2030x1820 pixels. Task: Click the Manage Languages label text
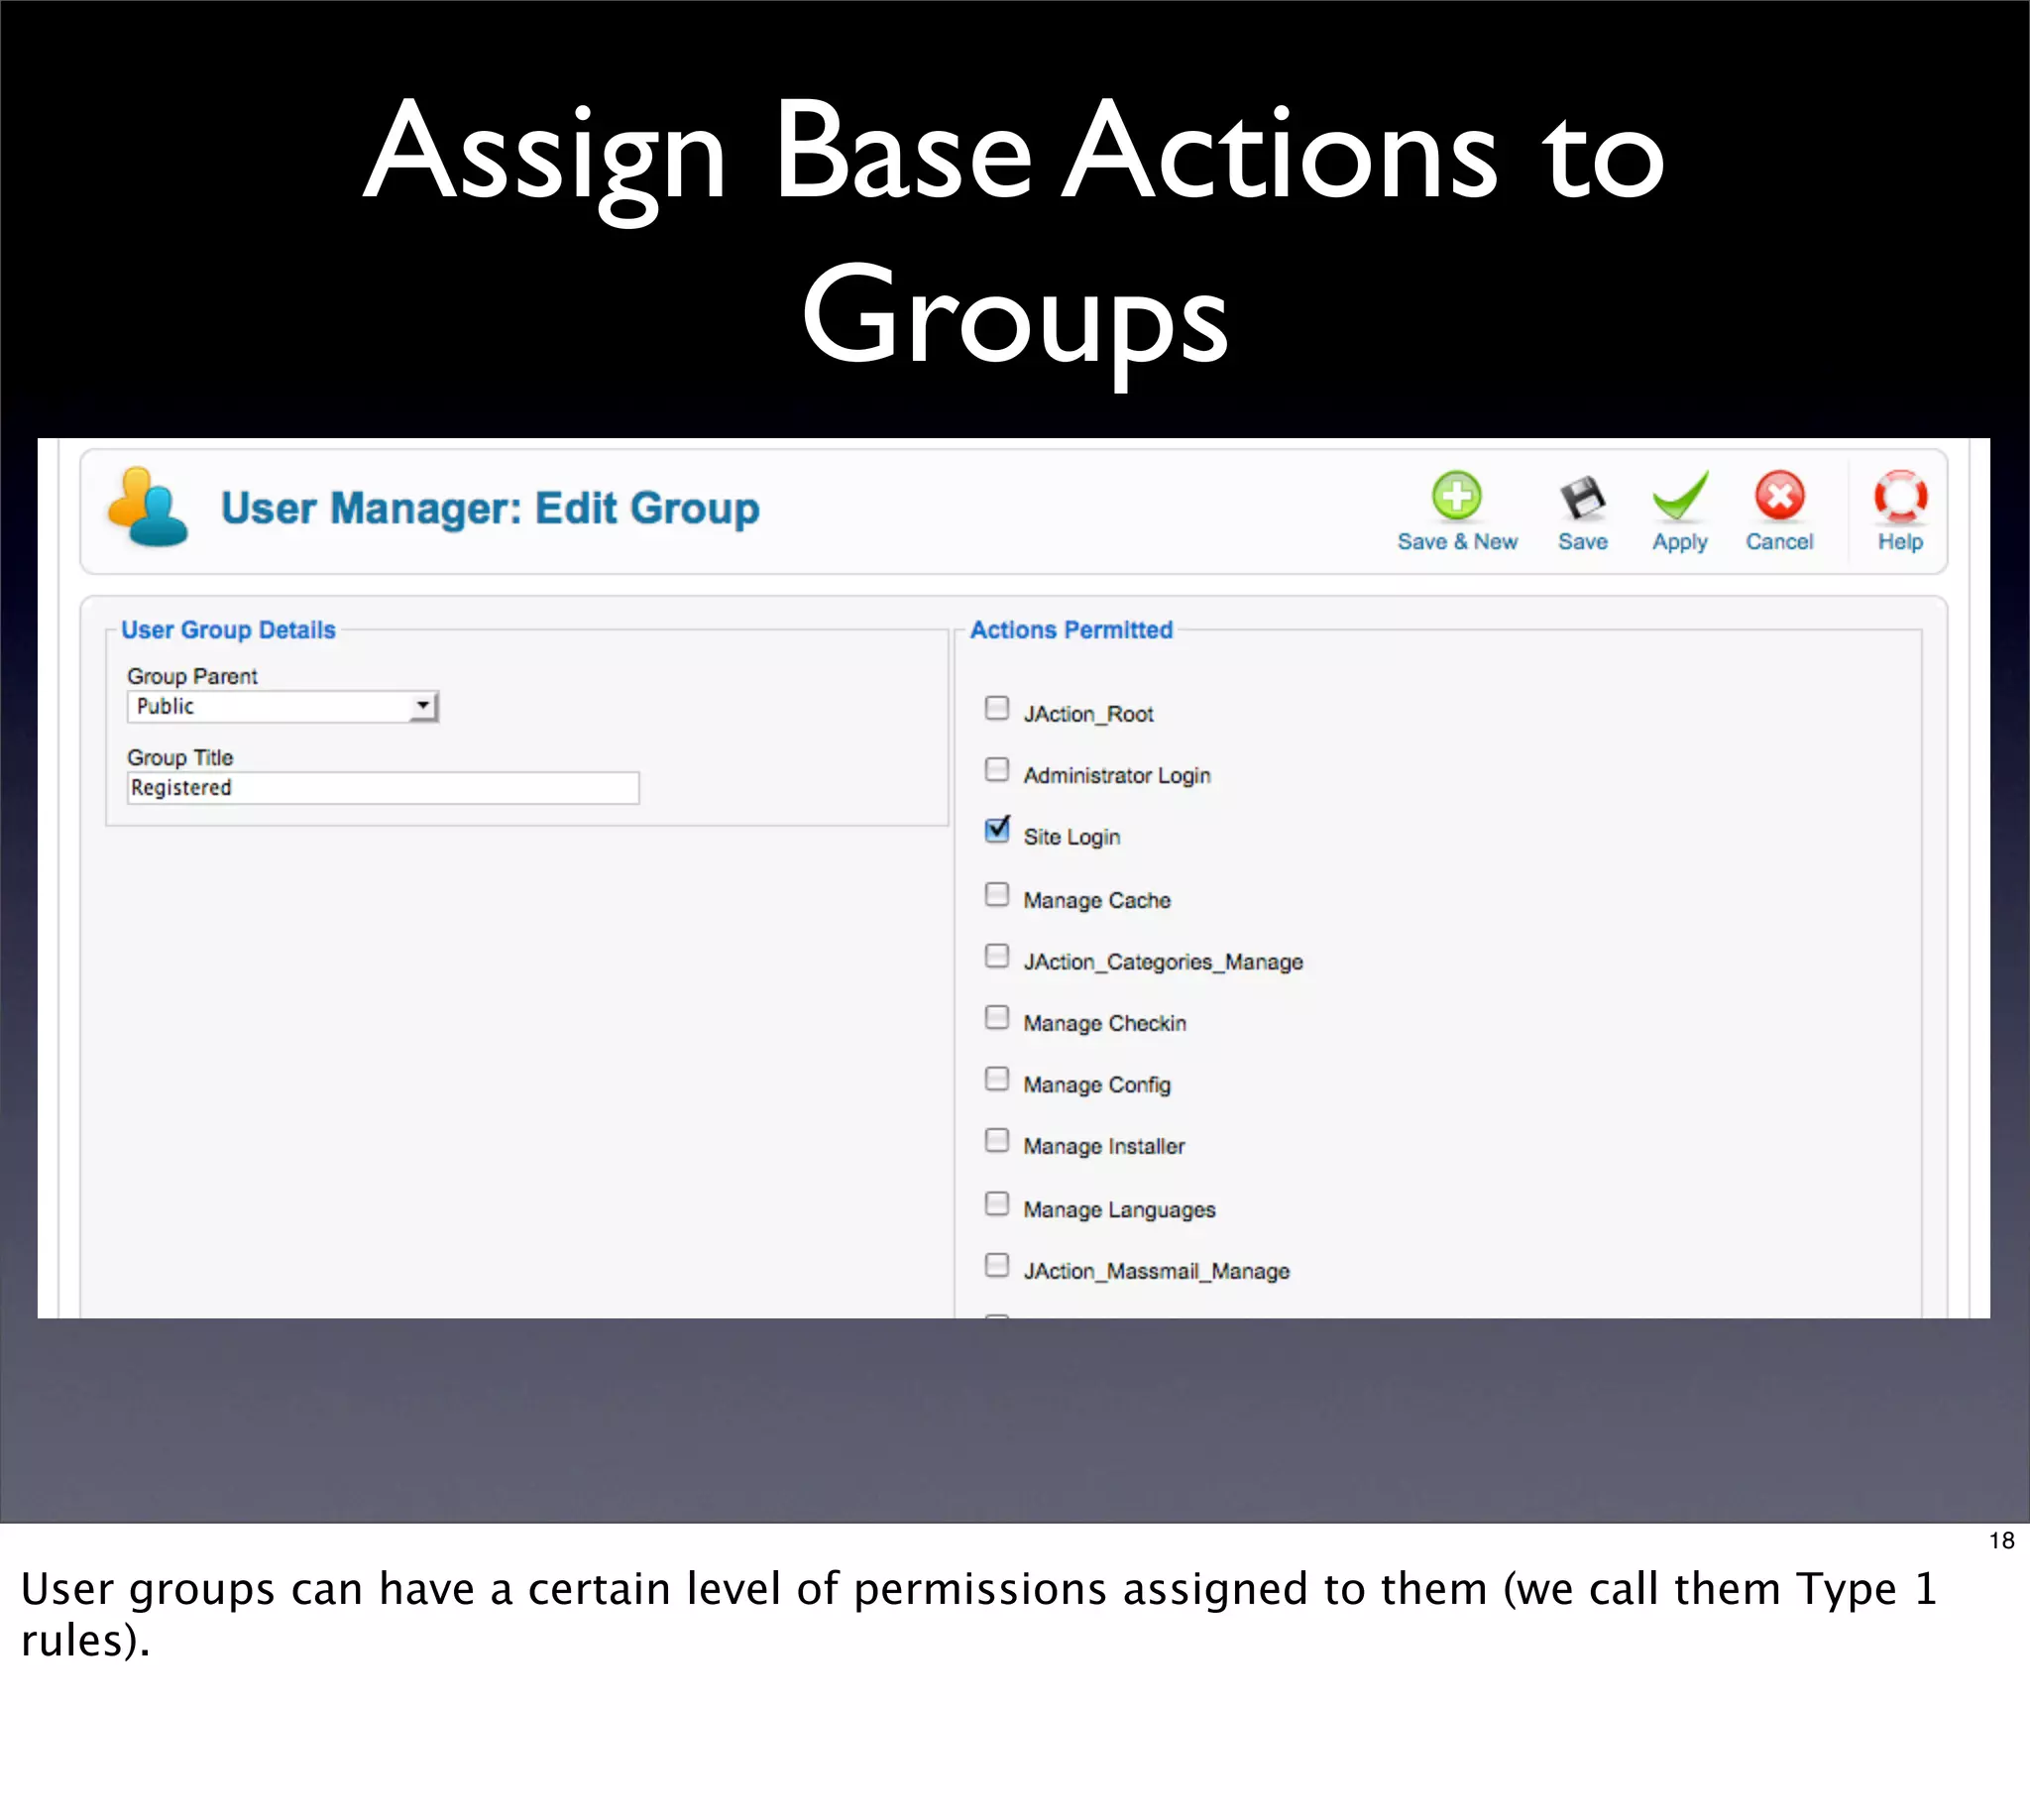tap(1119, 1210)
